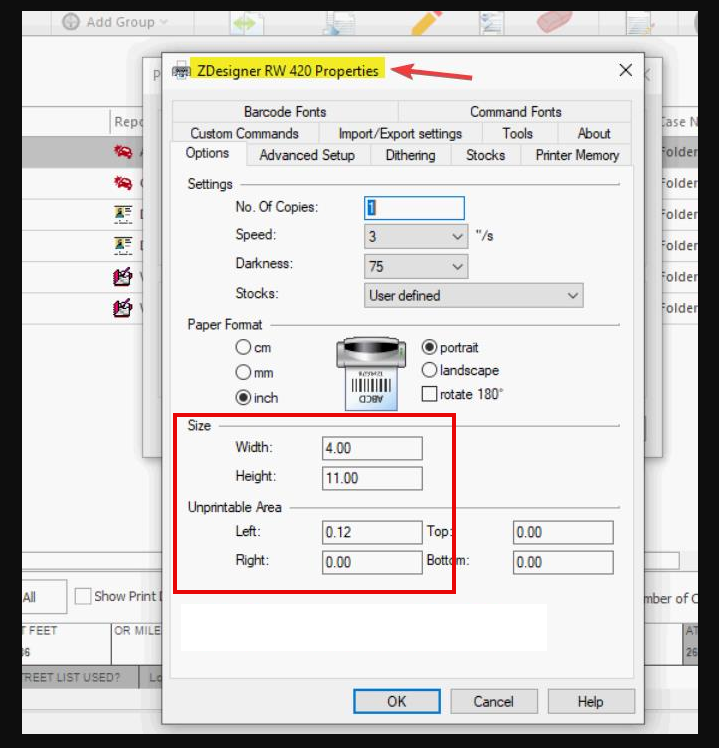
Task: Click the Add Group plus icon
Action: click(71, 22)
